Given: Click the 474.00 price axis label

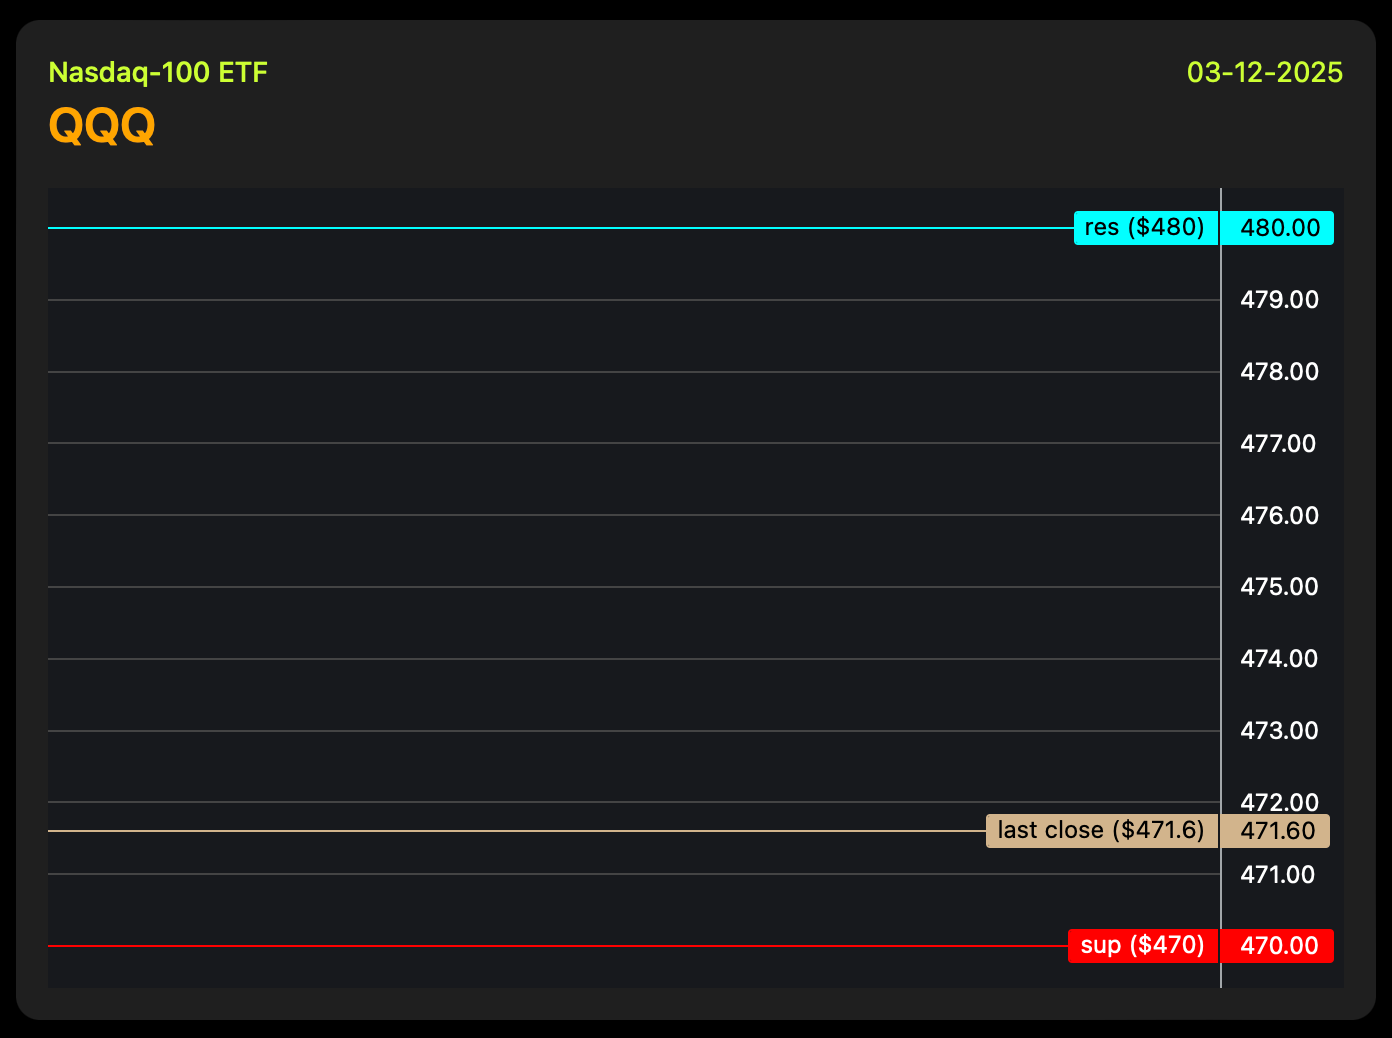Looking at the screenshot, I should (1279, 659).
